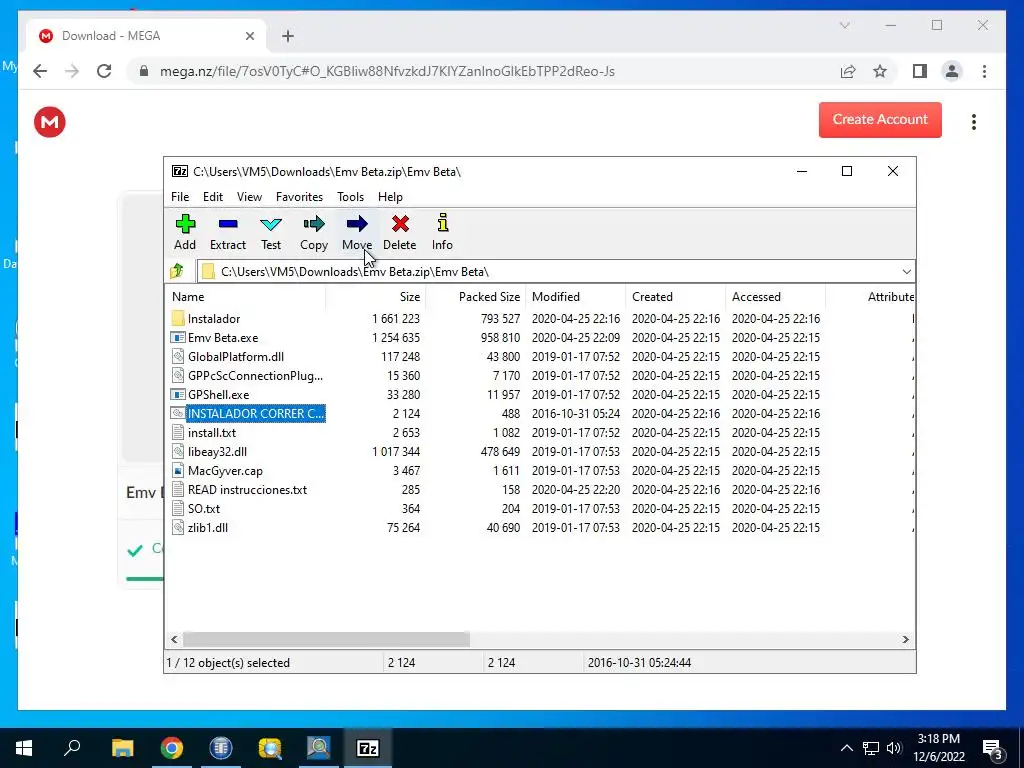Click the left arrow of horizontal scrollbar
1024x768 pixels.
coord(174,639)
